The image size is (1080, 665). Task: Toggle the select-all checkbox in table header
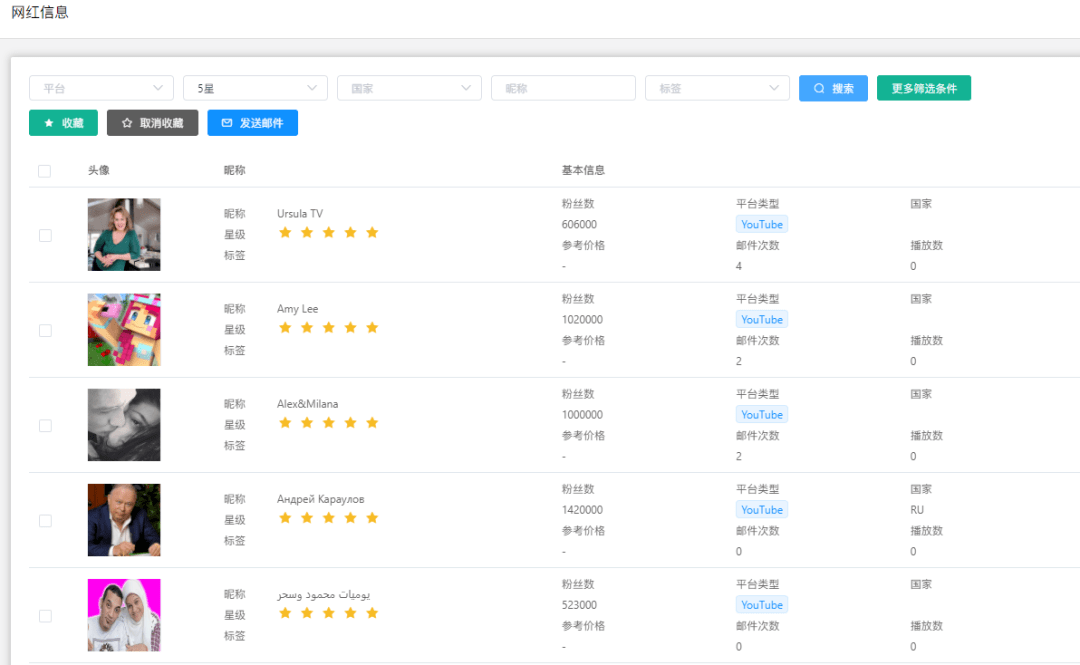click(44, 171)
